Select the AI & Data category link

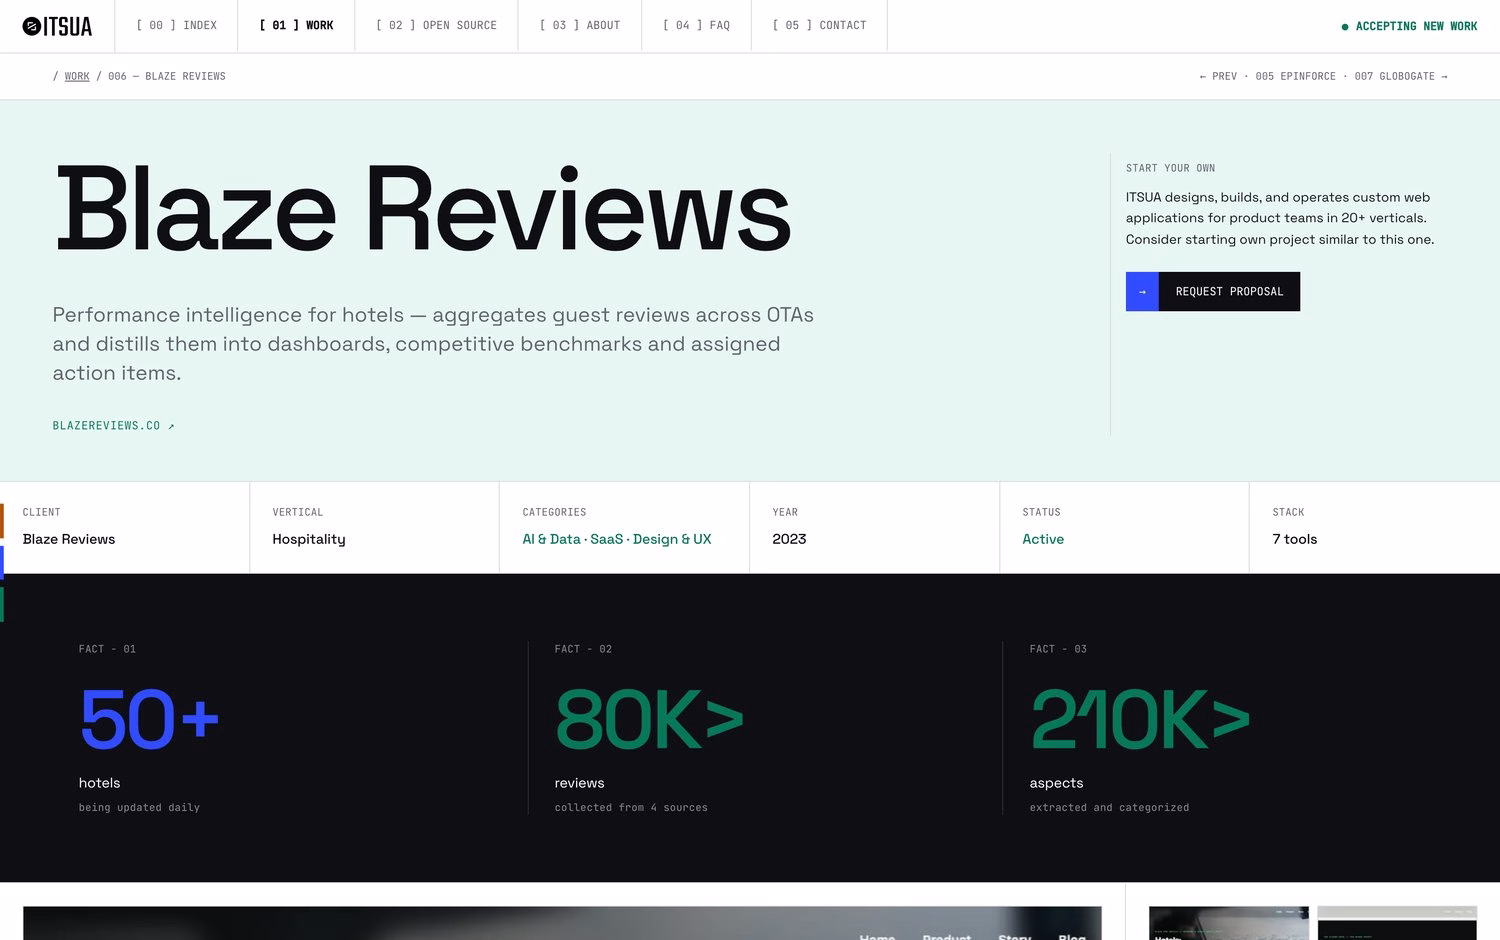point(551,539)
